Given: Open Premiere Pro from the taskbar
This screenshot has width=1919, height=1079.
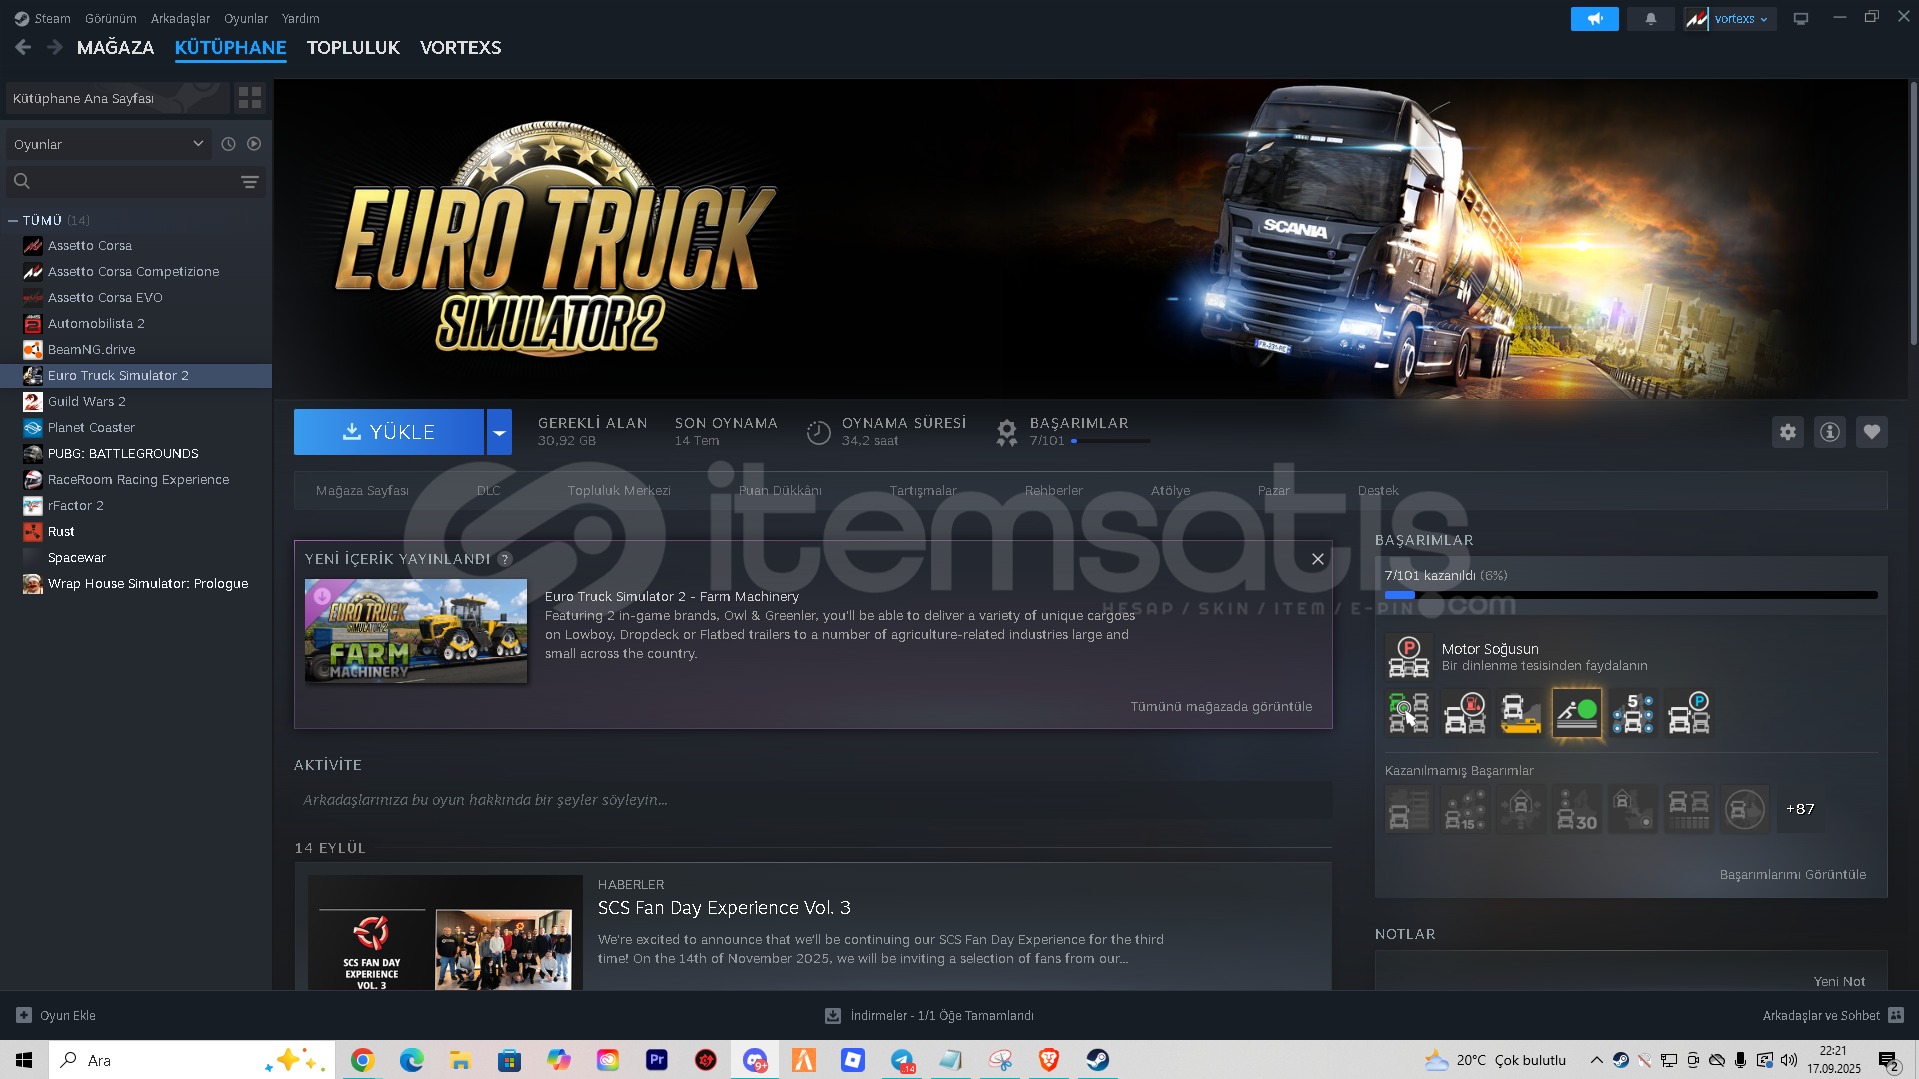Looking at the screenshot, I should tap(657, 1060).
